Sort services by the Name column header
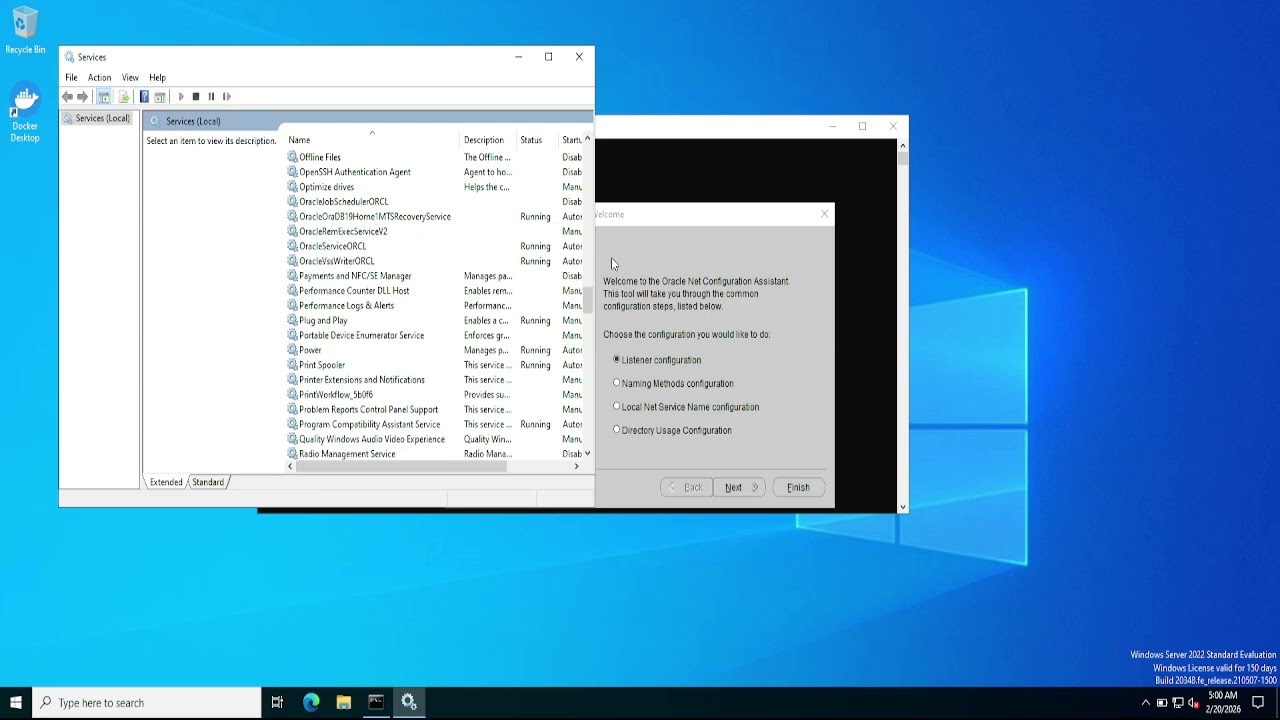 (x=372, y=140)
